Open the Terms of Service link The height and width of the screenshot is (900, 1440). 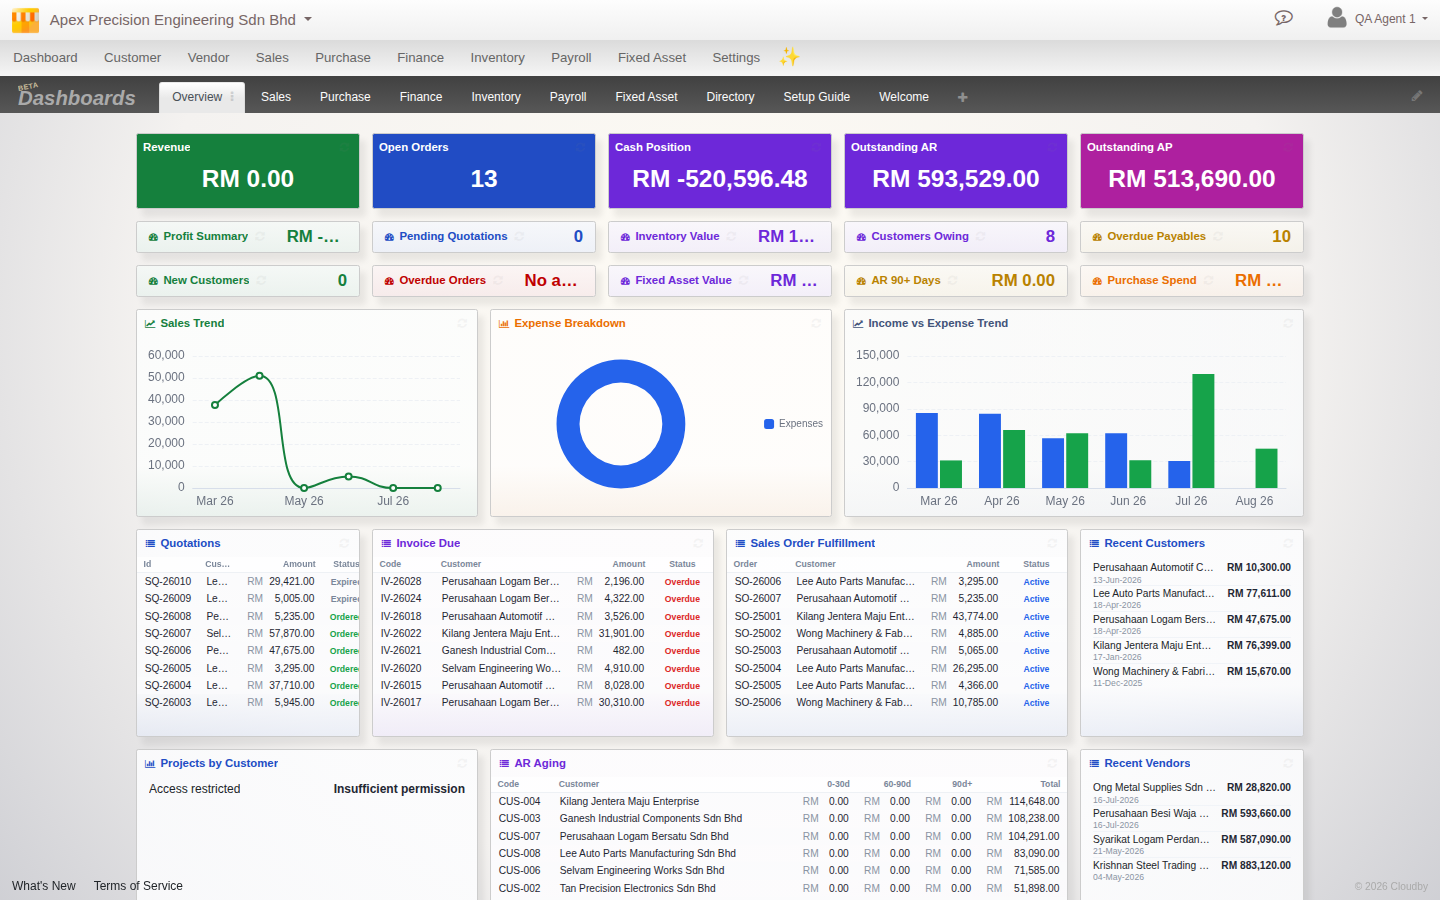[x=138, y=886]
